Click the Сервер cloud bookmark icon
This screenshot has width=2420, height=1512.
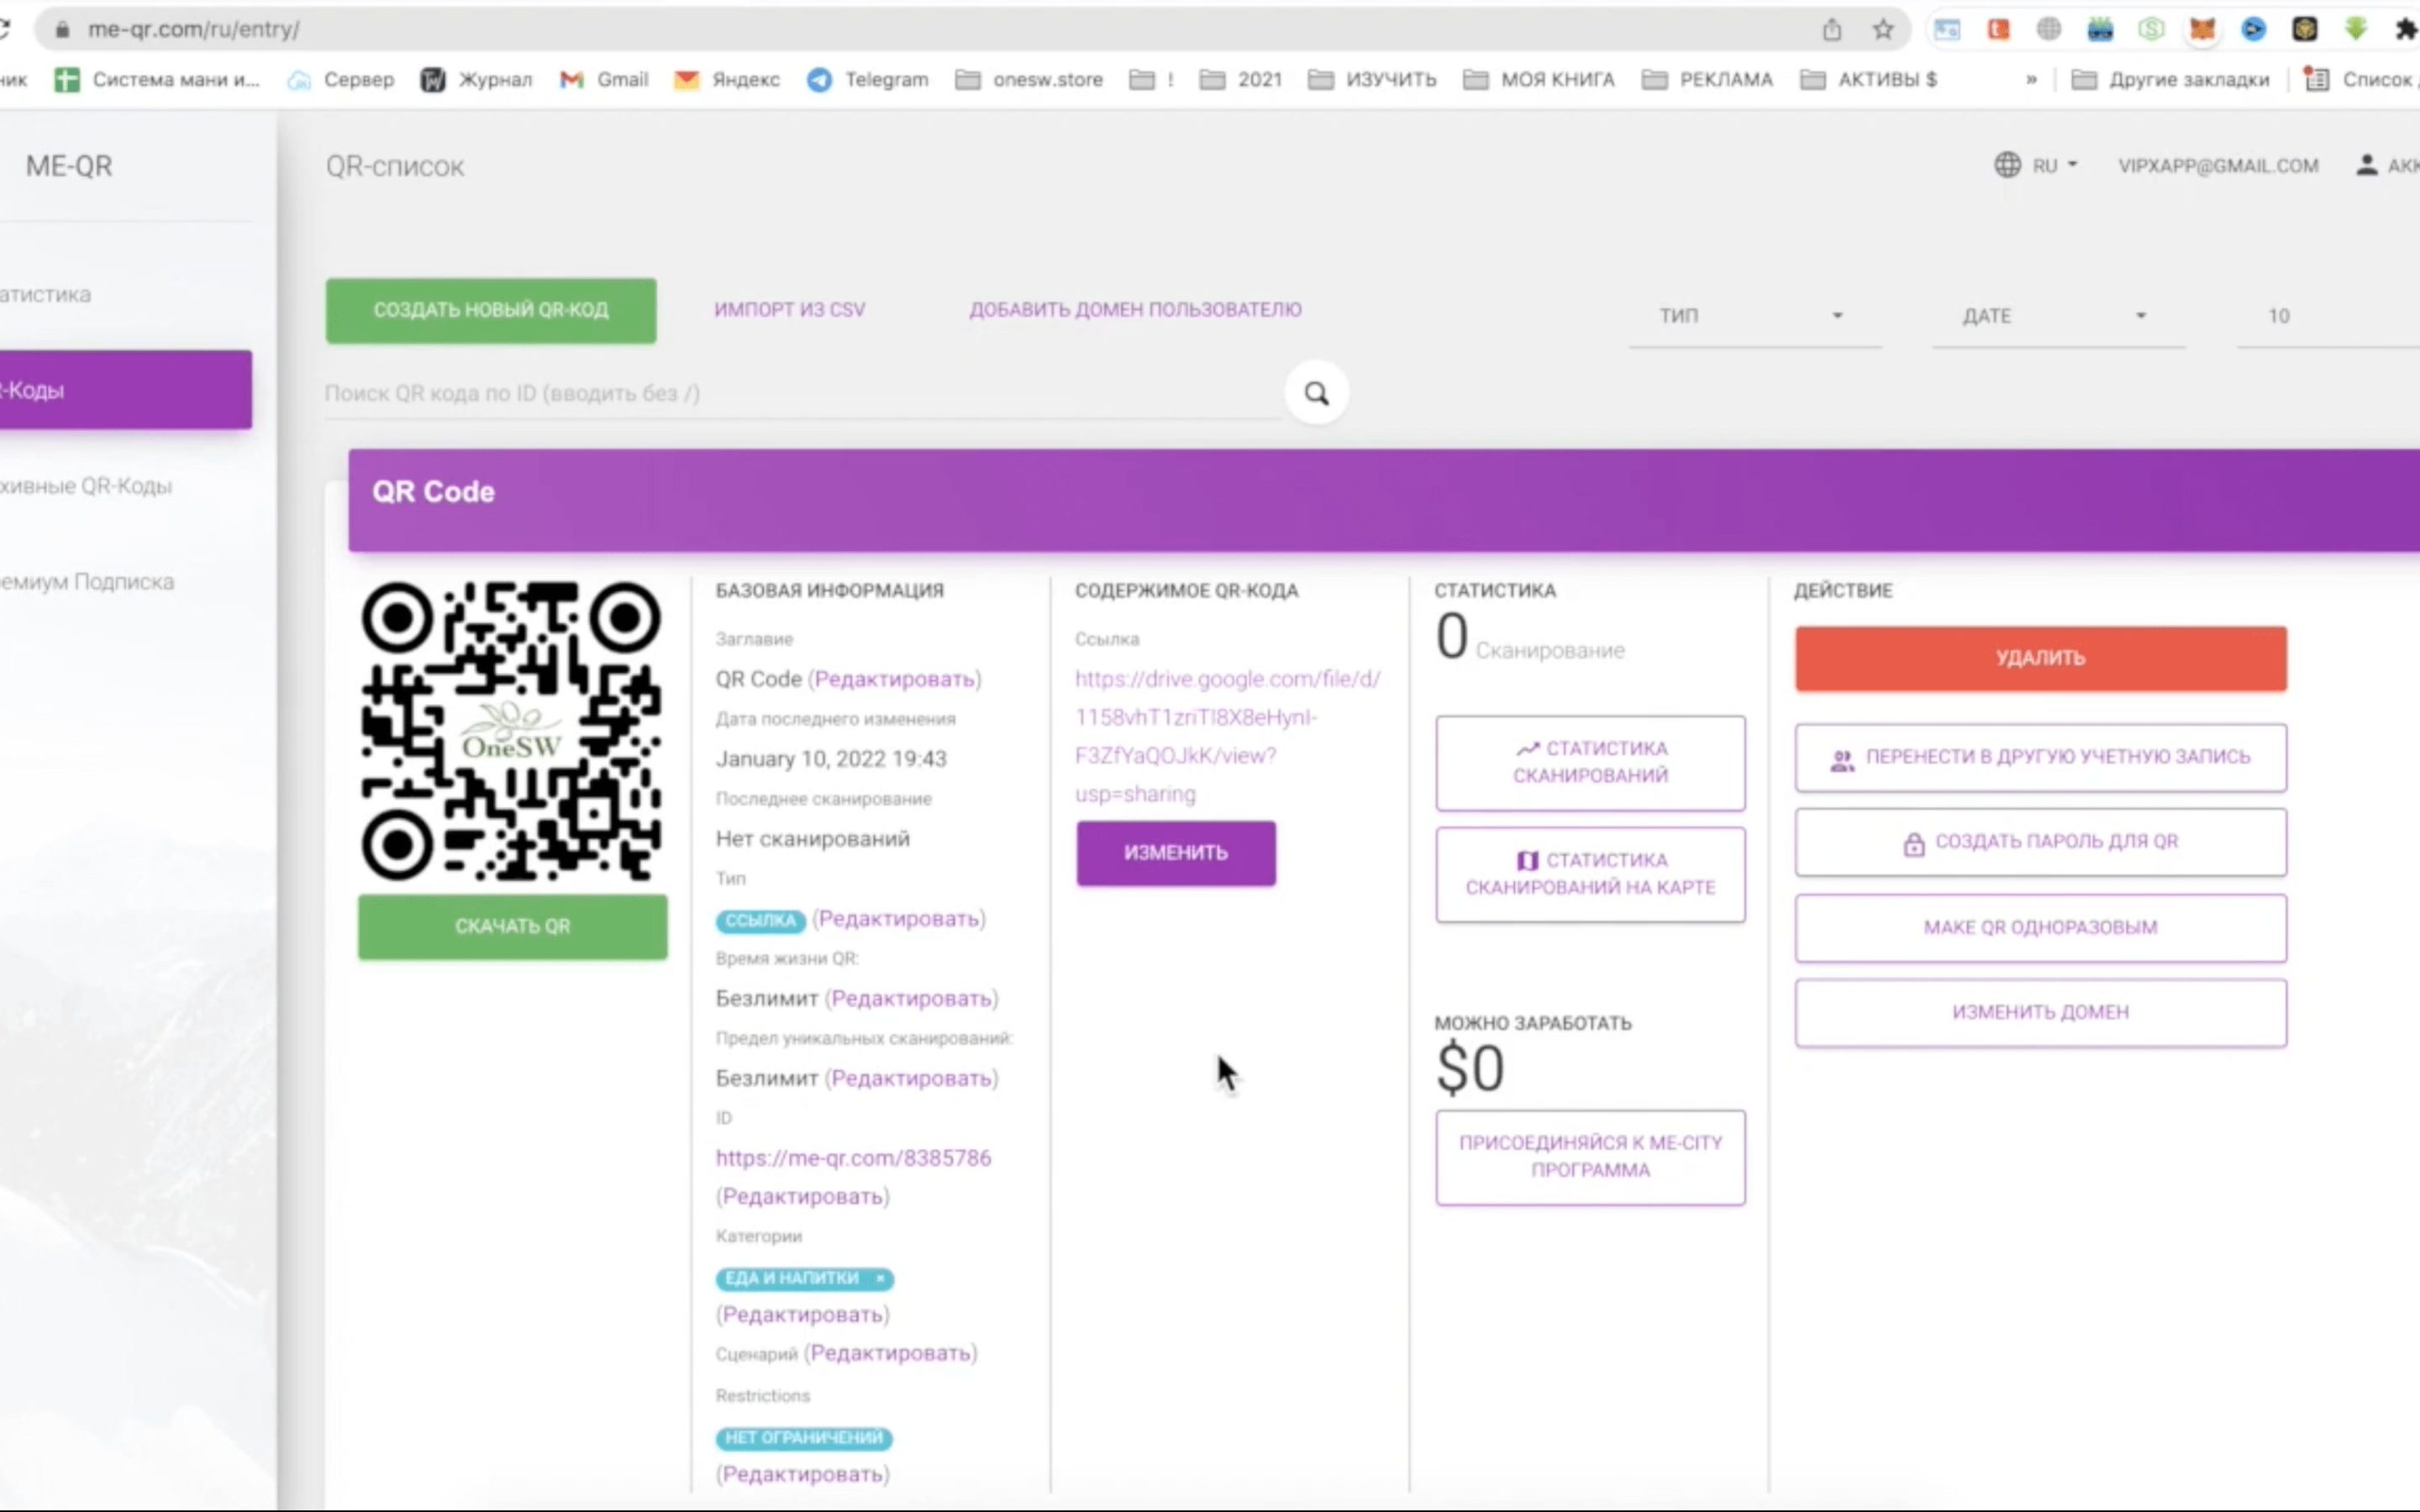299,80
